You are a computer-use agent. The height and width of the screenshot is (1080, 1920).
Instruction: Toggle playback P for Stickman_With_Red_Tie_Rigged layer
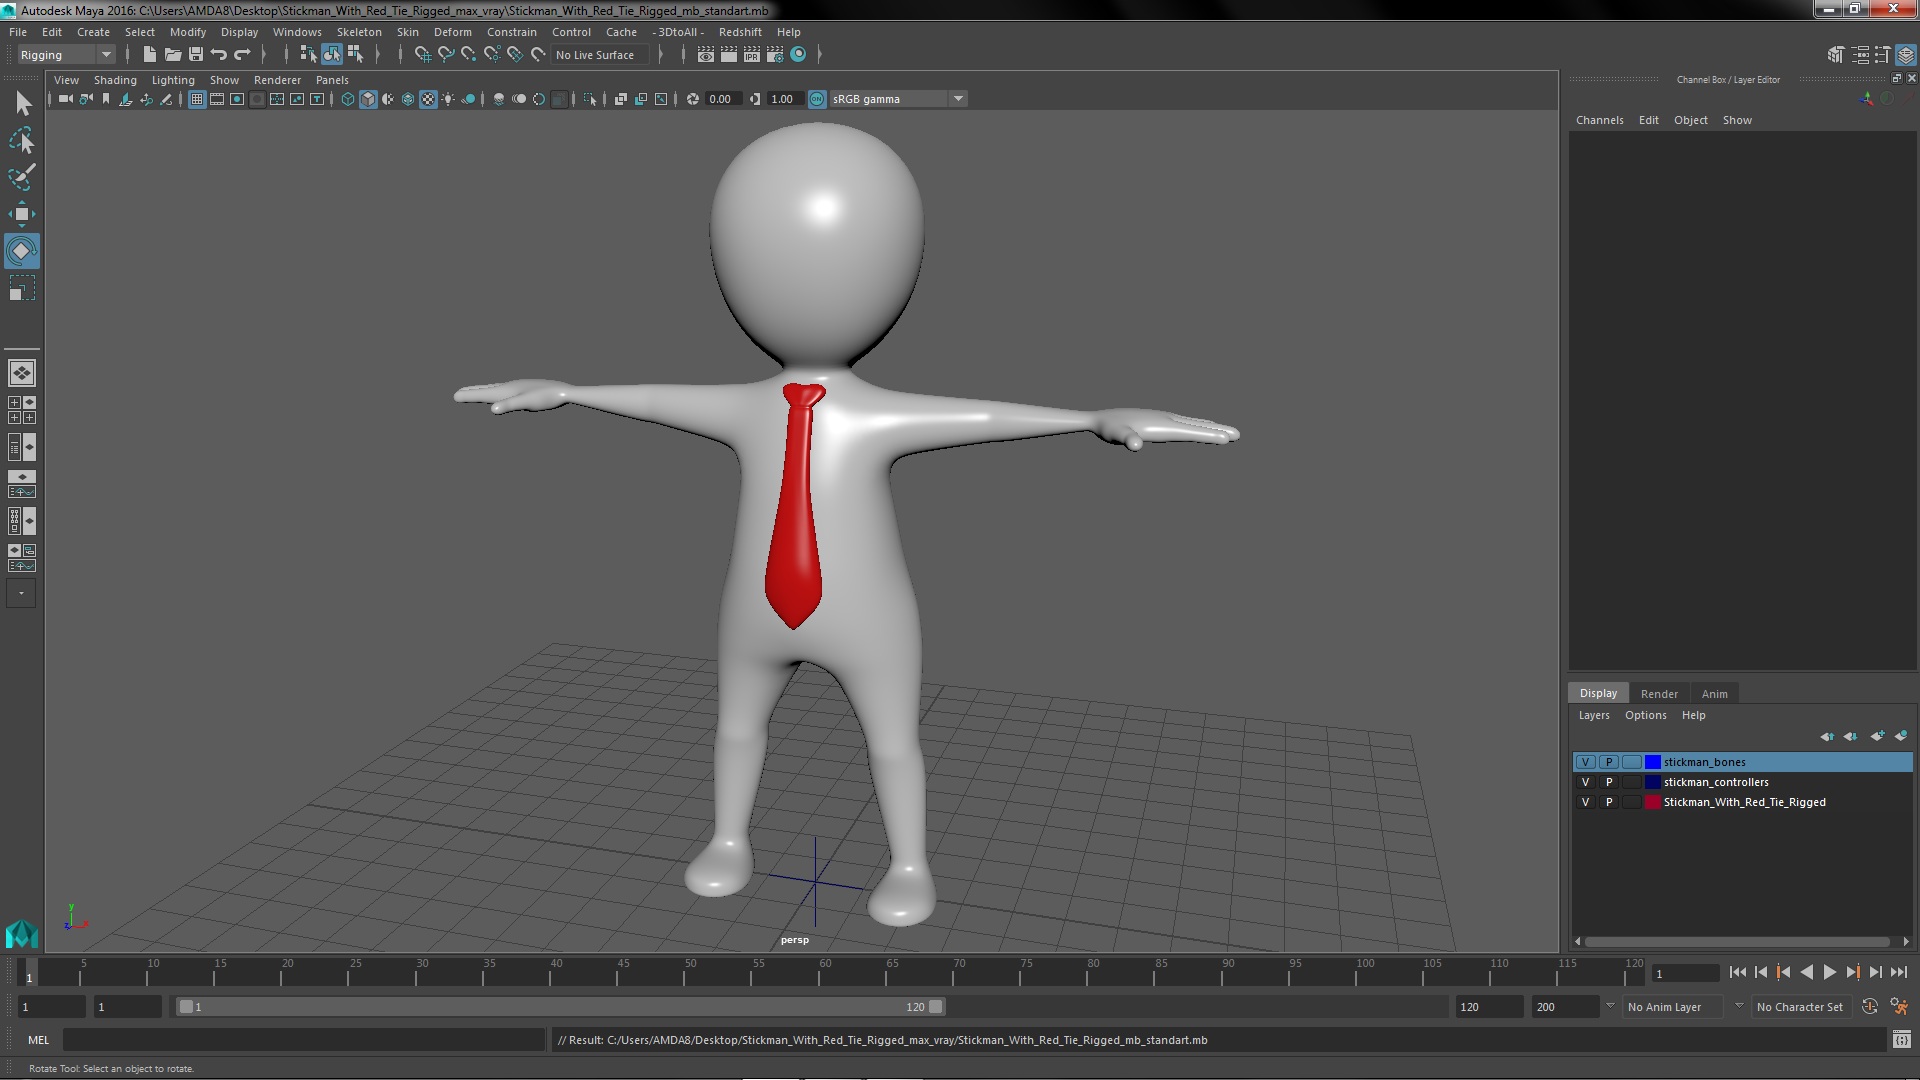pos(1609,802)
